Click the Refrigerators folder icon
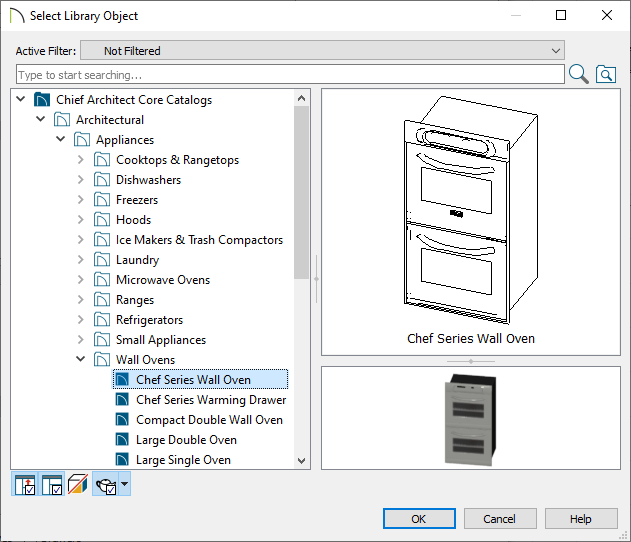Image resolution: width=631 pixels, height=542 pixels. point(102,319)
